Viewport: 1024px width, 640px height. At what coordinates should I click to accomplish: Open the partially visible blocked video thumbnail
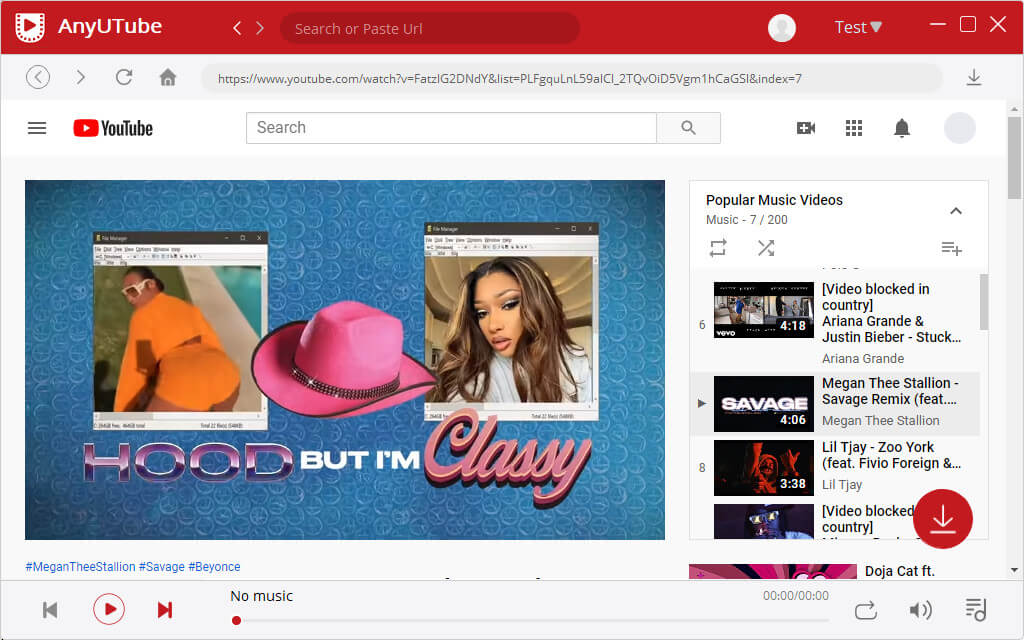[x=763, y=521]
